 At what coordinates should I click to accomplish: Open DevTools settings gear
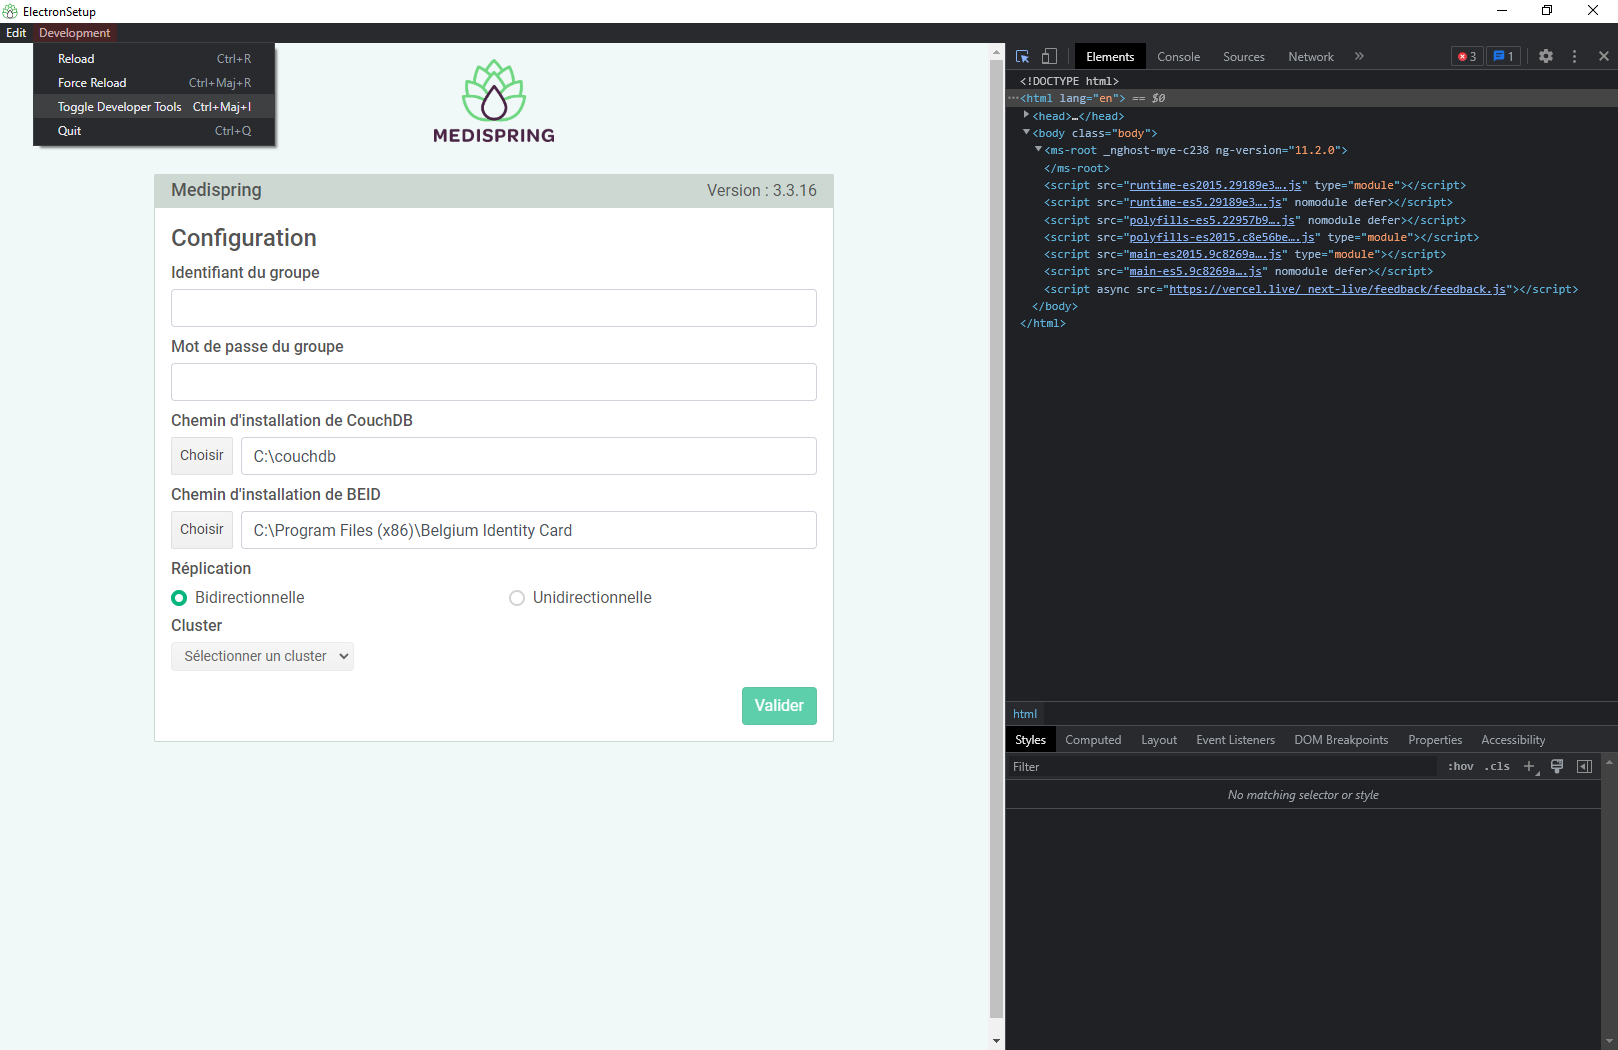coord(1546,56)
